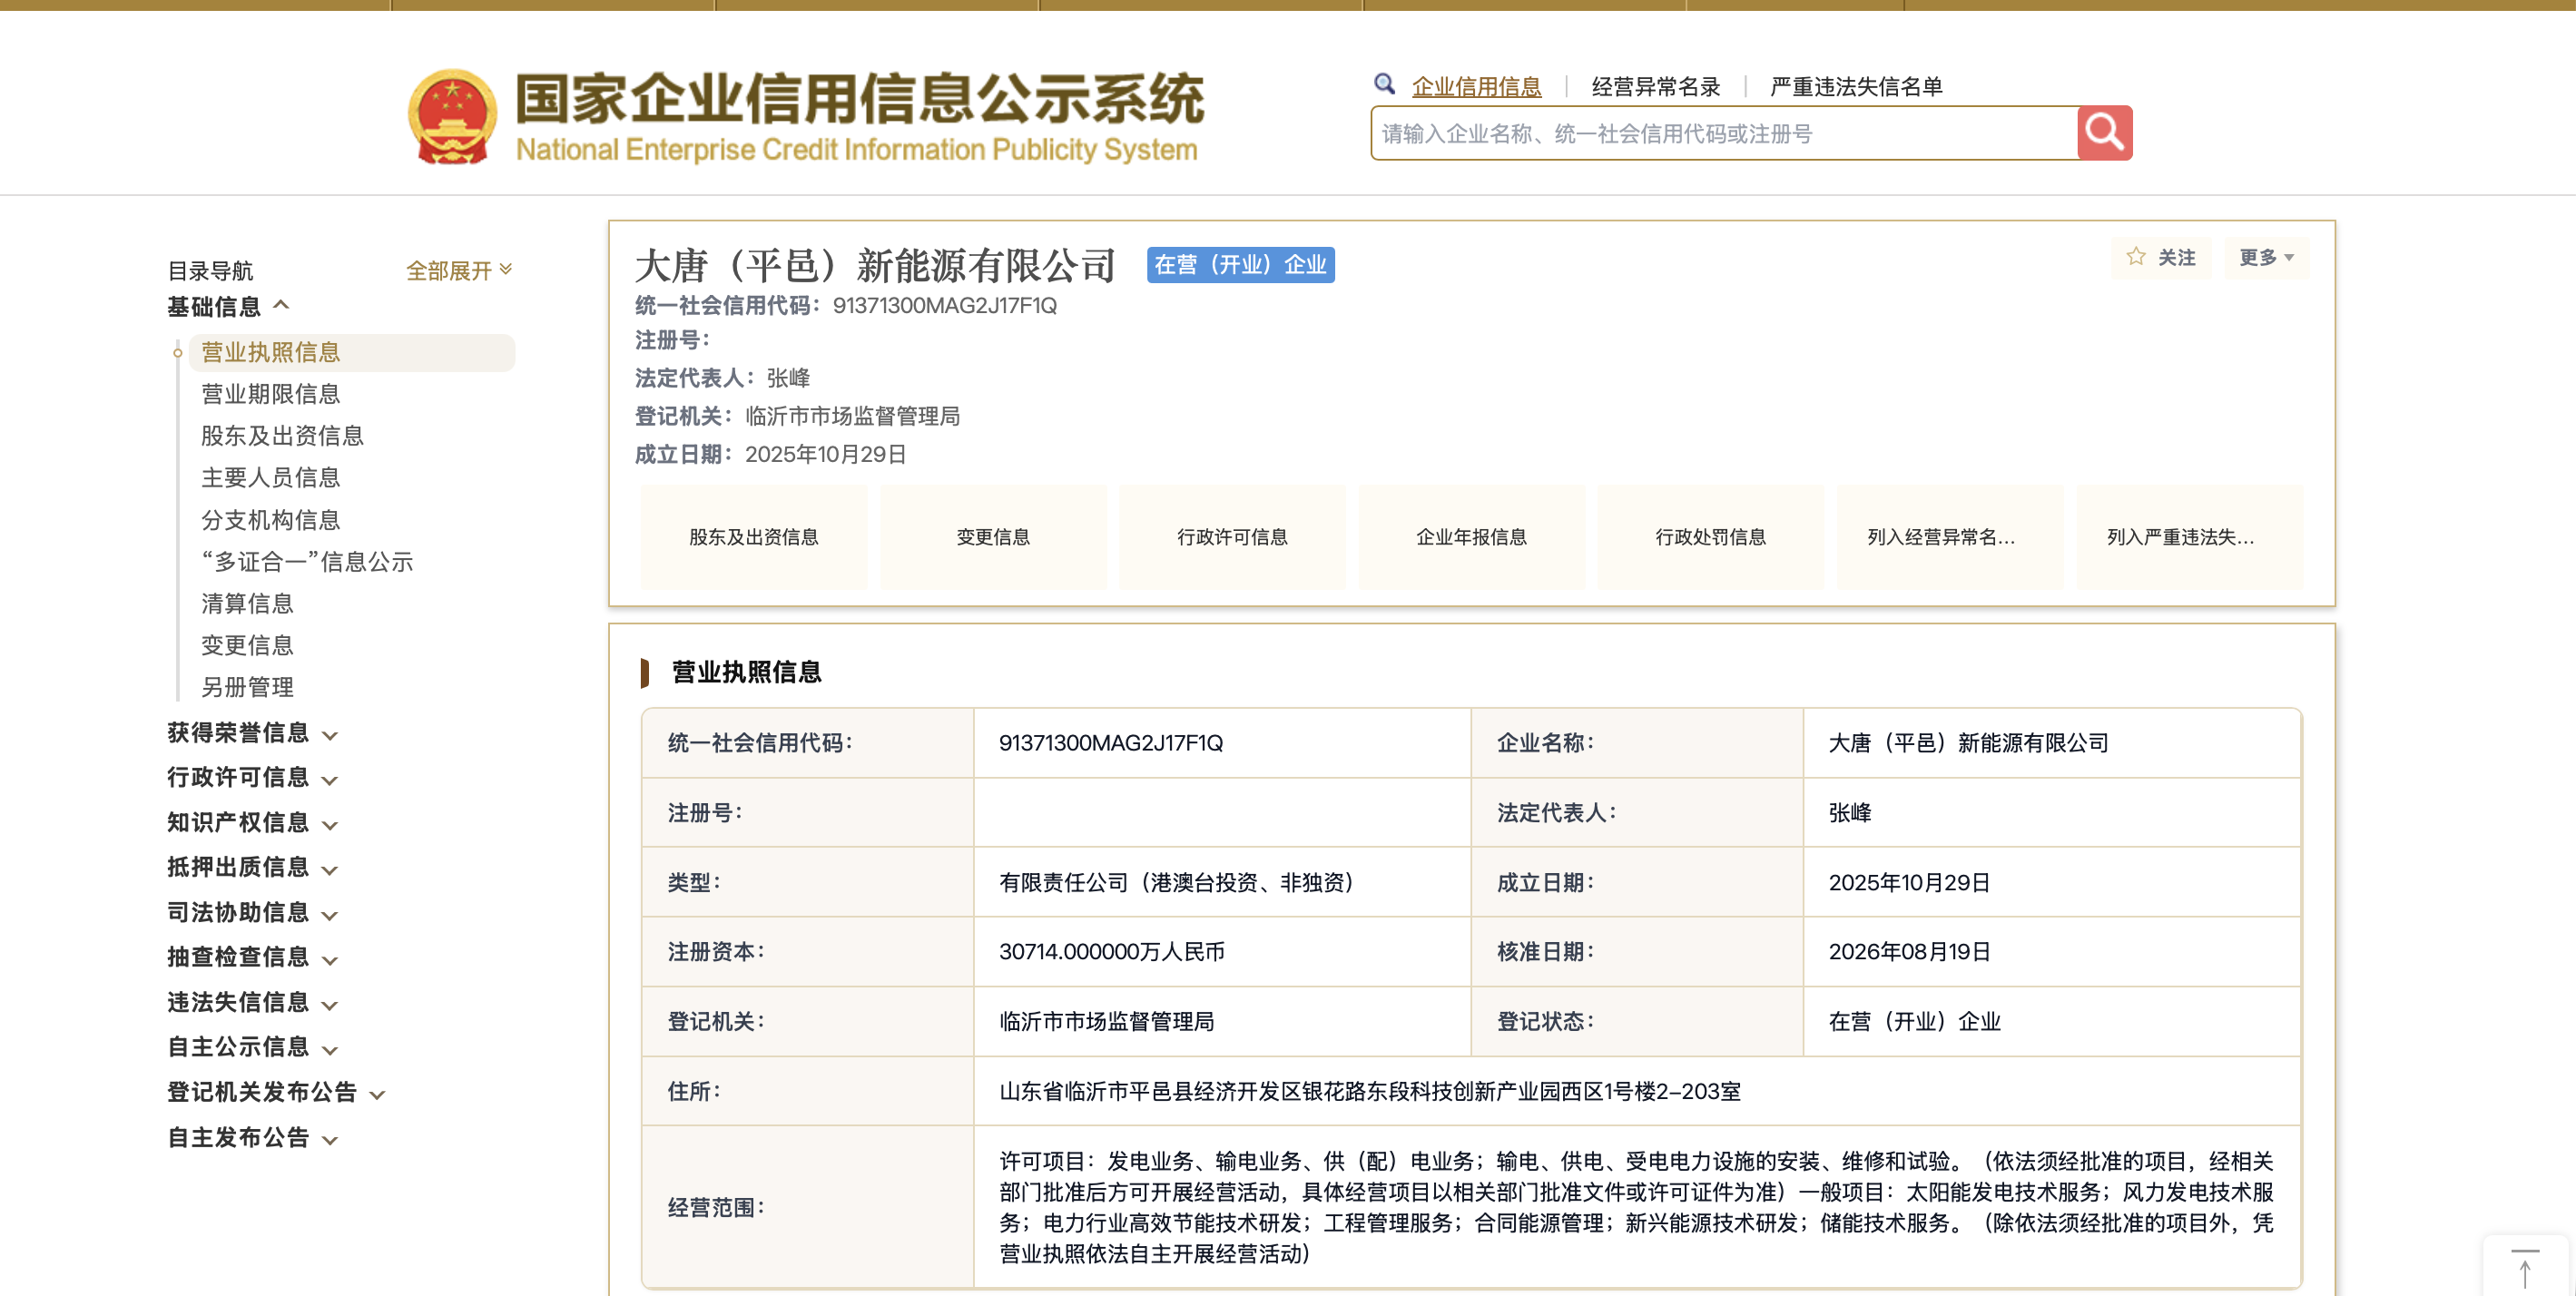This screenshot has width=2576, height=1296.
Task: Expand the 抽查检查信息 section
Action: point(253,957)
